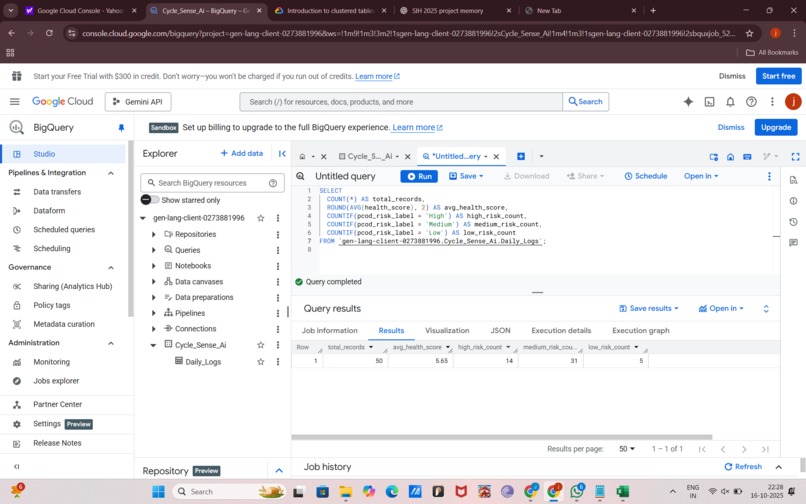Open Excel from the taskbar

tap(623, 492)
